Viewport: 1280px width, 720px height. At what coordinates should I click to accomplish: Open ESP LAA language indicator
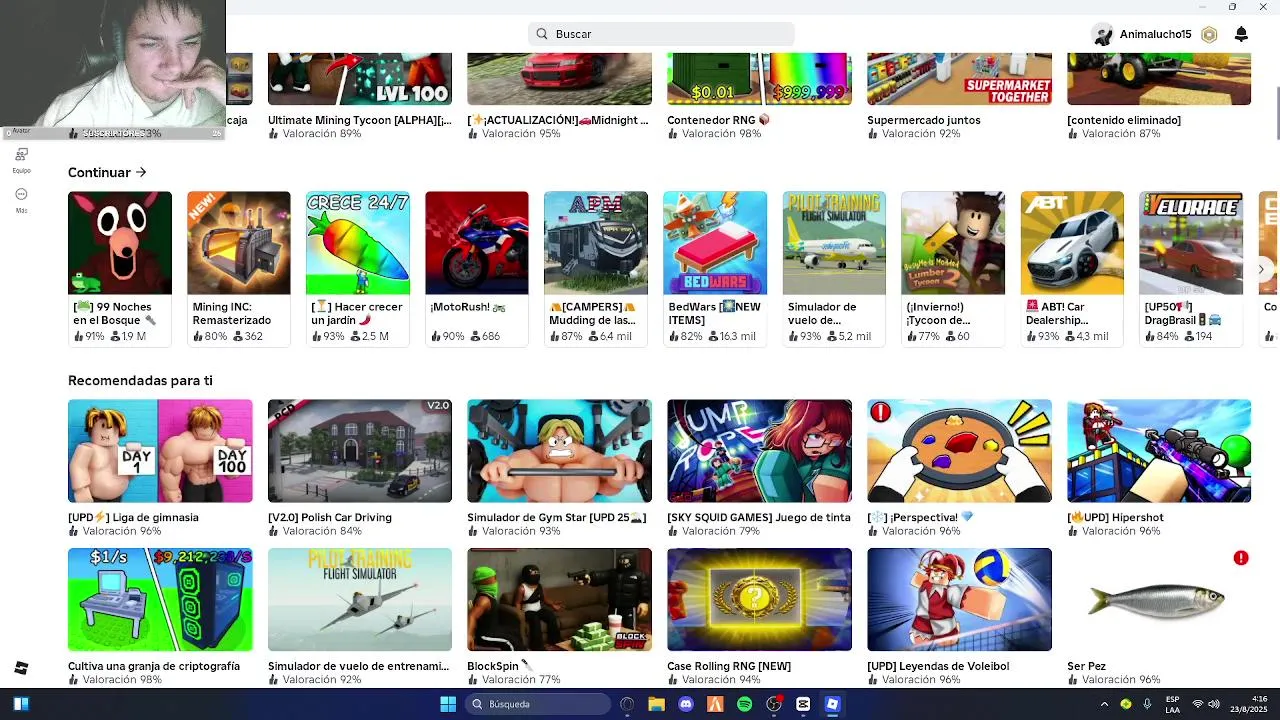tap(1172, 704)
